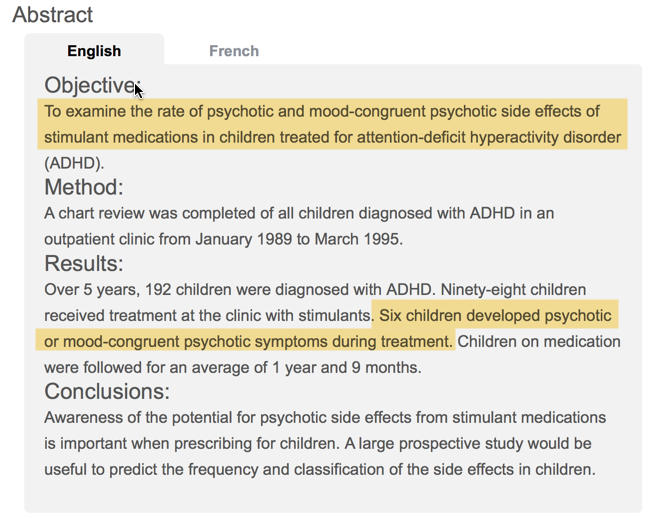
Task: Click the Results heading
Action: coord(83,264)
